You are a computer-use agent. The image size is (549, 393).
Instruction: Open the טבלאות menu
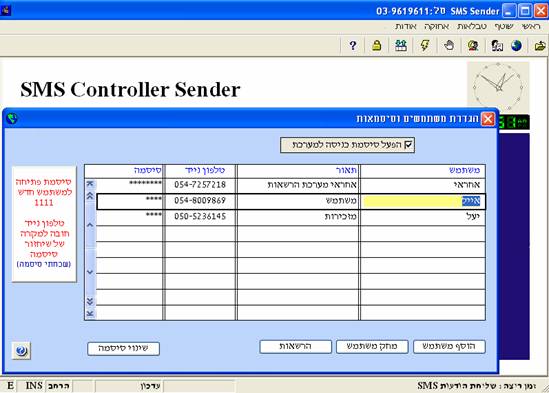472,27
